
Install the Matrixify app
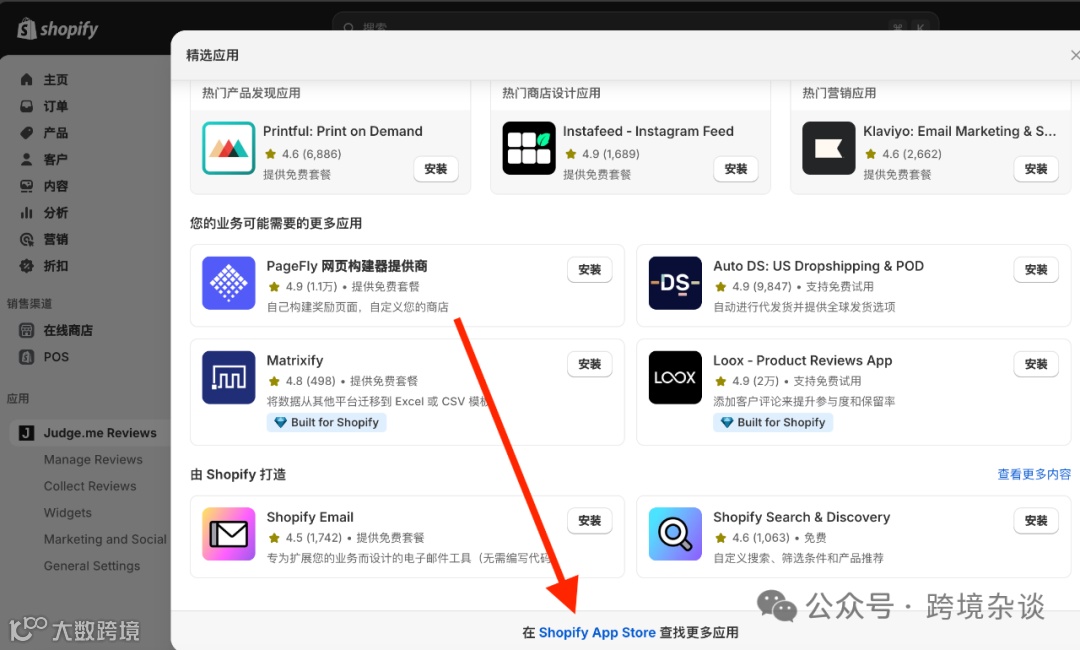point(590,364)
